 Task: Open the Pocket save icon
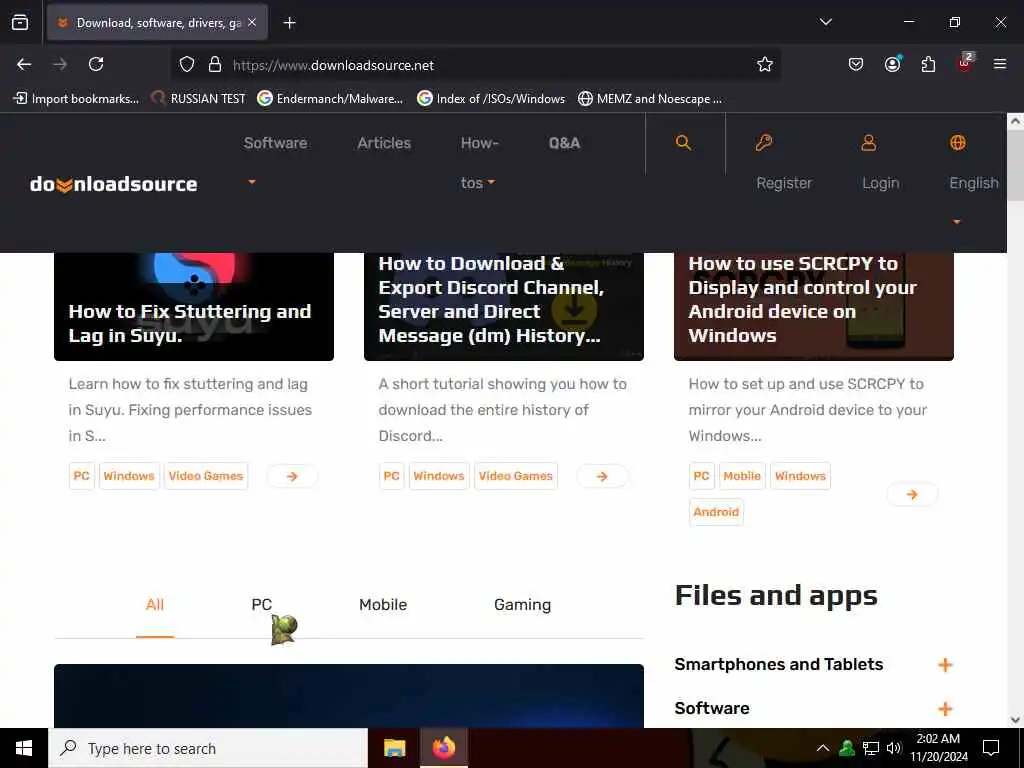tap(856, 64)
